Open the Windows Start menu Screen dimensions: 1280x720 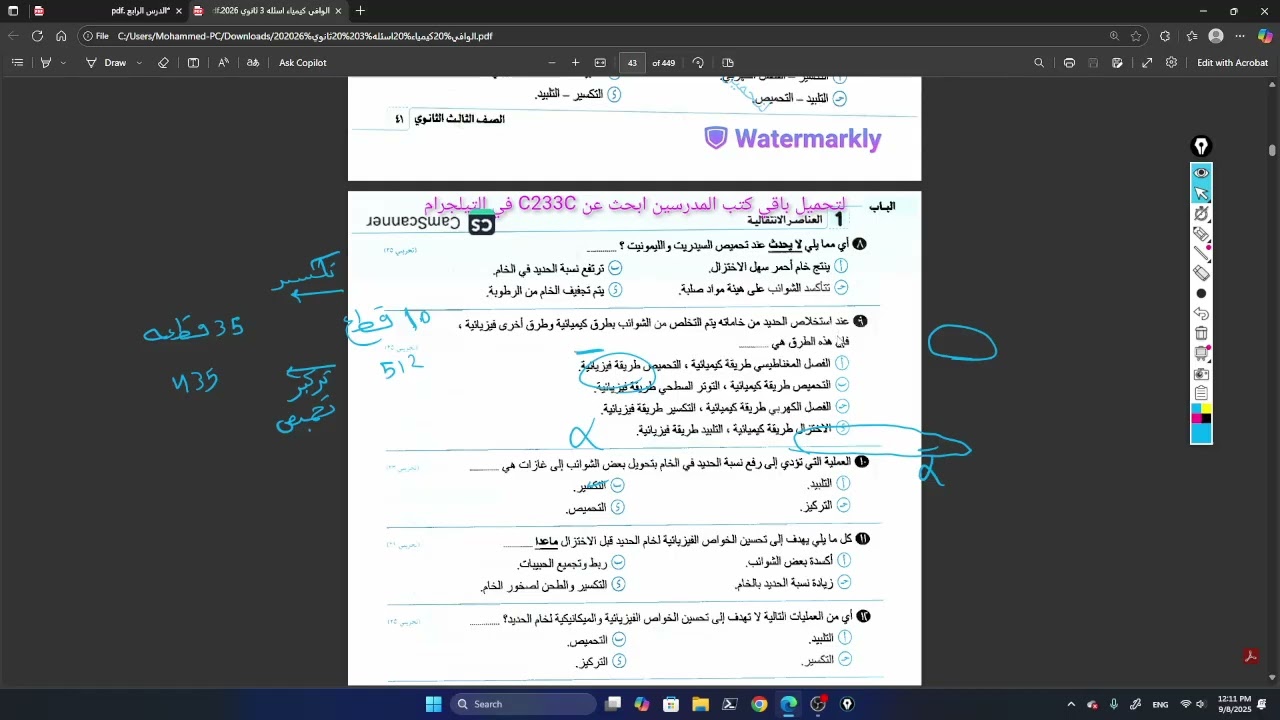tap(433, 704)
